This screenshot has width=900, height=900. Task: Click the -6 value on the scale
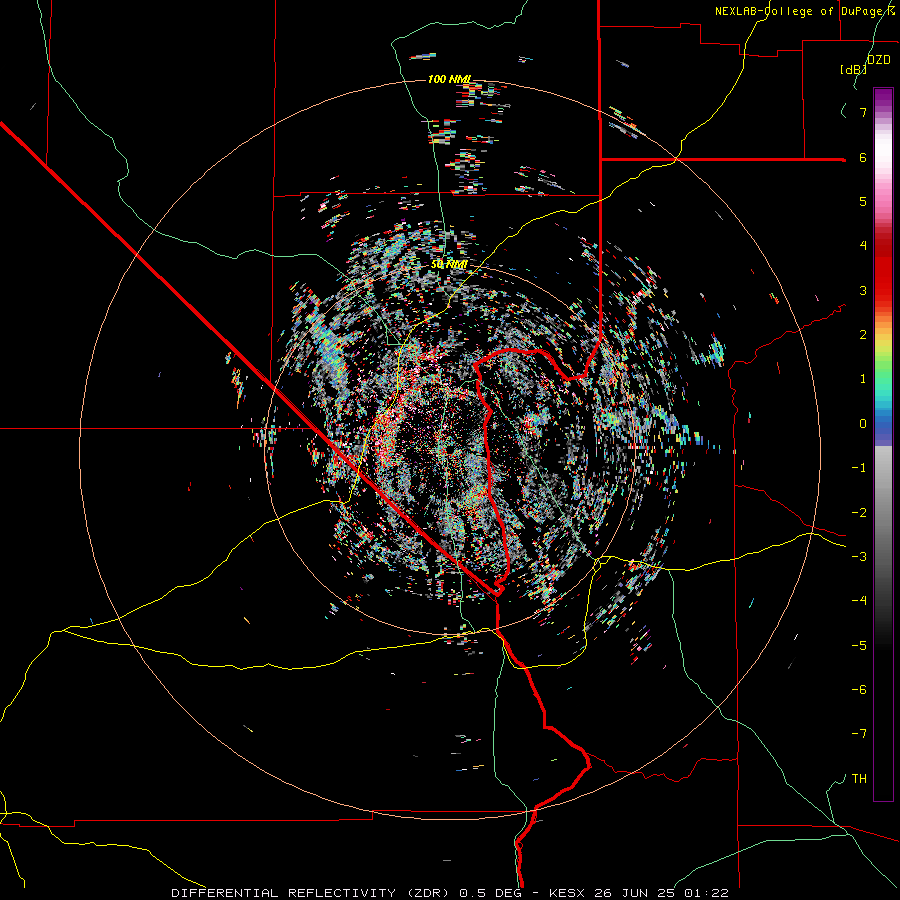pyautogui.click(x=859, y=690)
